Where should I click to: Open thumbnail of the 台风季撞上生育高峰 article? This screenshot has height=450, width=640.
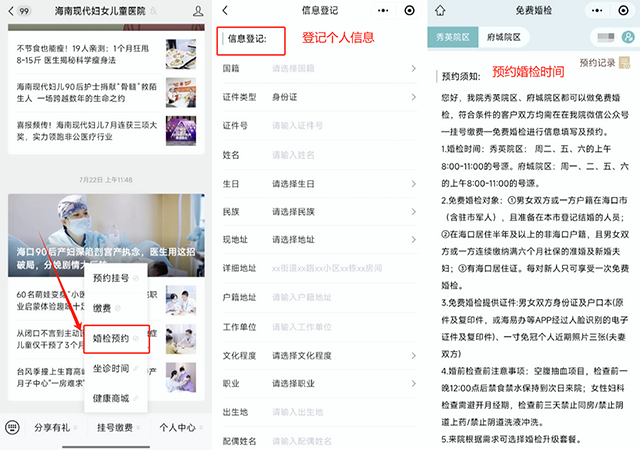pos(181,377)
